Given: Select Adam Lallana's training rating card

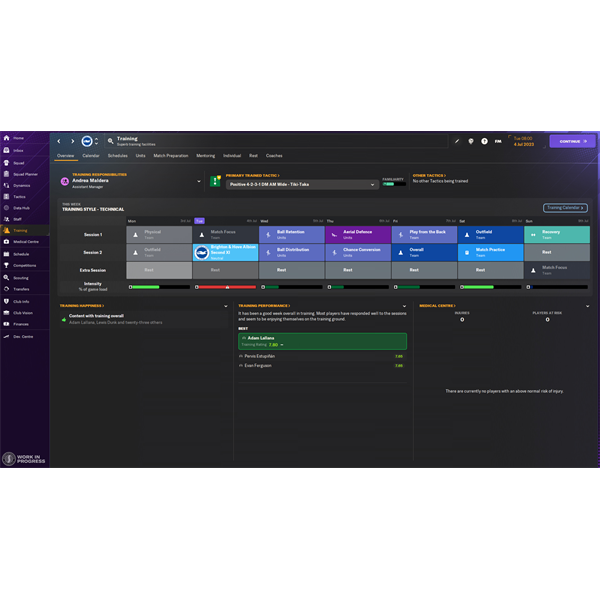Looking at the screenshot, I should tap(322, 341).
